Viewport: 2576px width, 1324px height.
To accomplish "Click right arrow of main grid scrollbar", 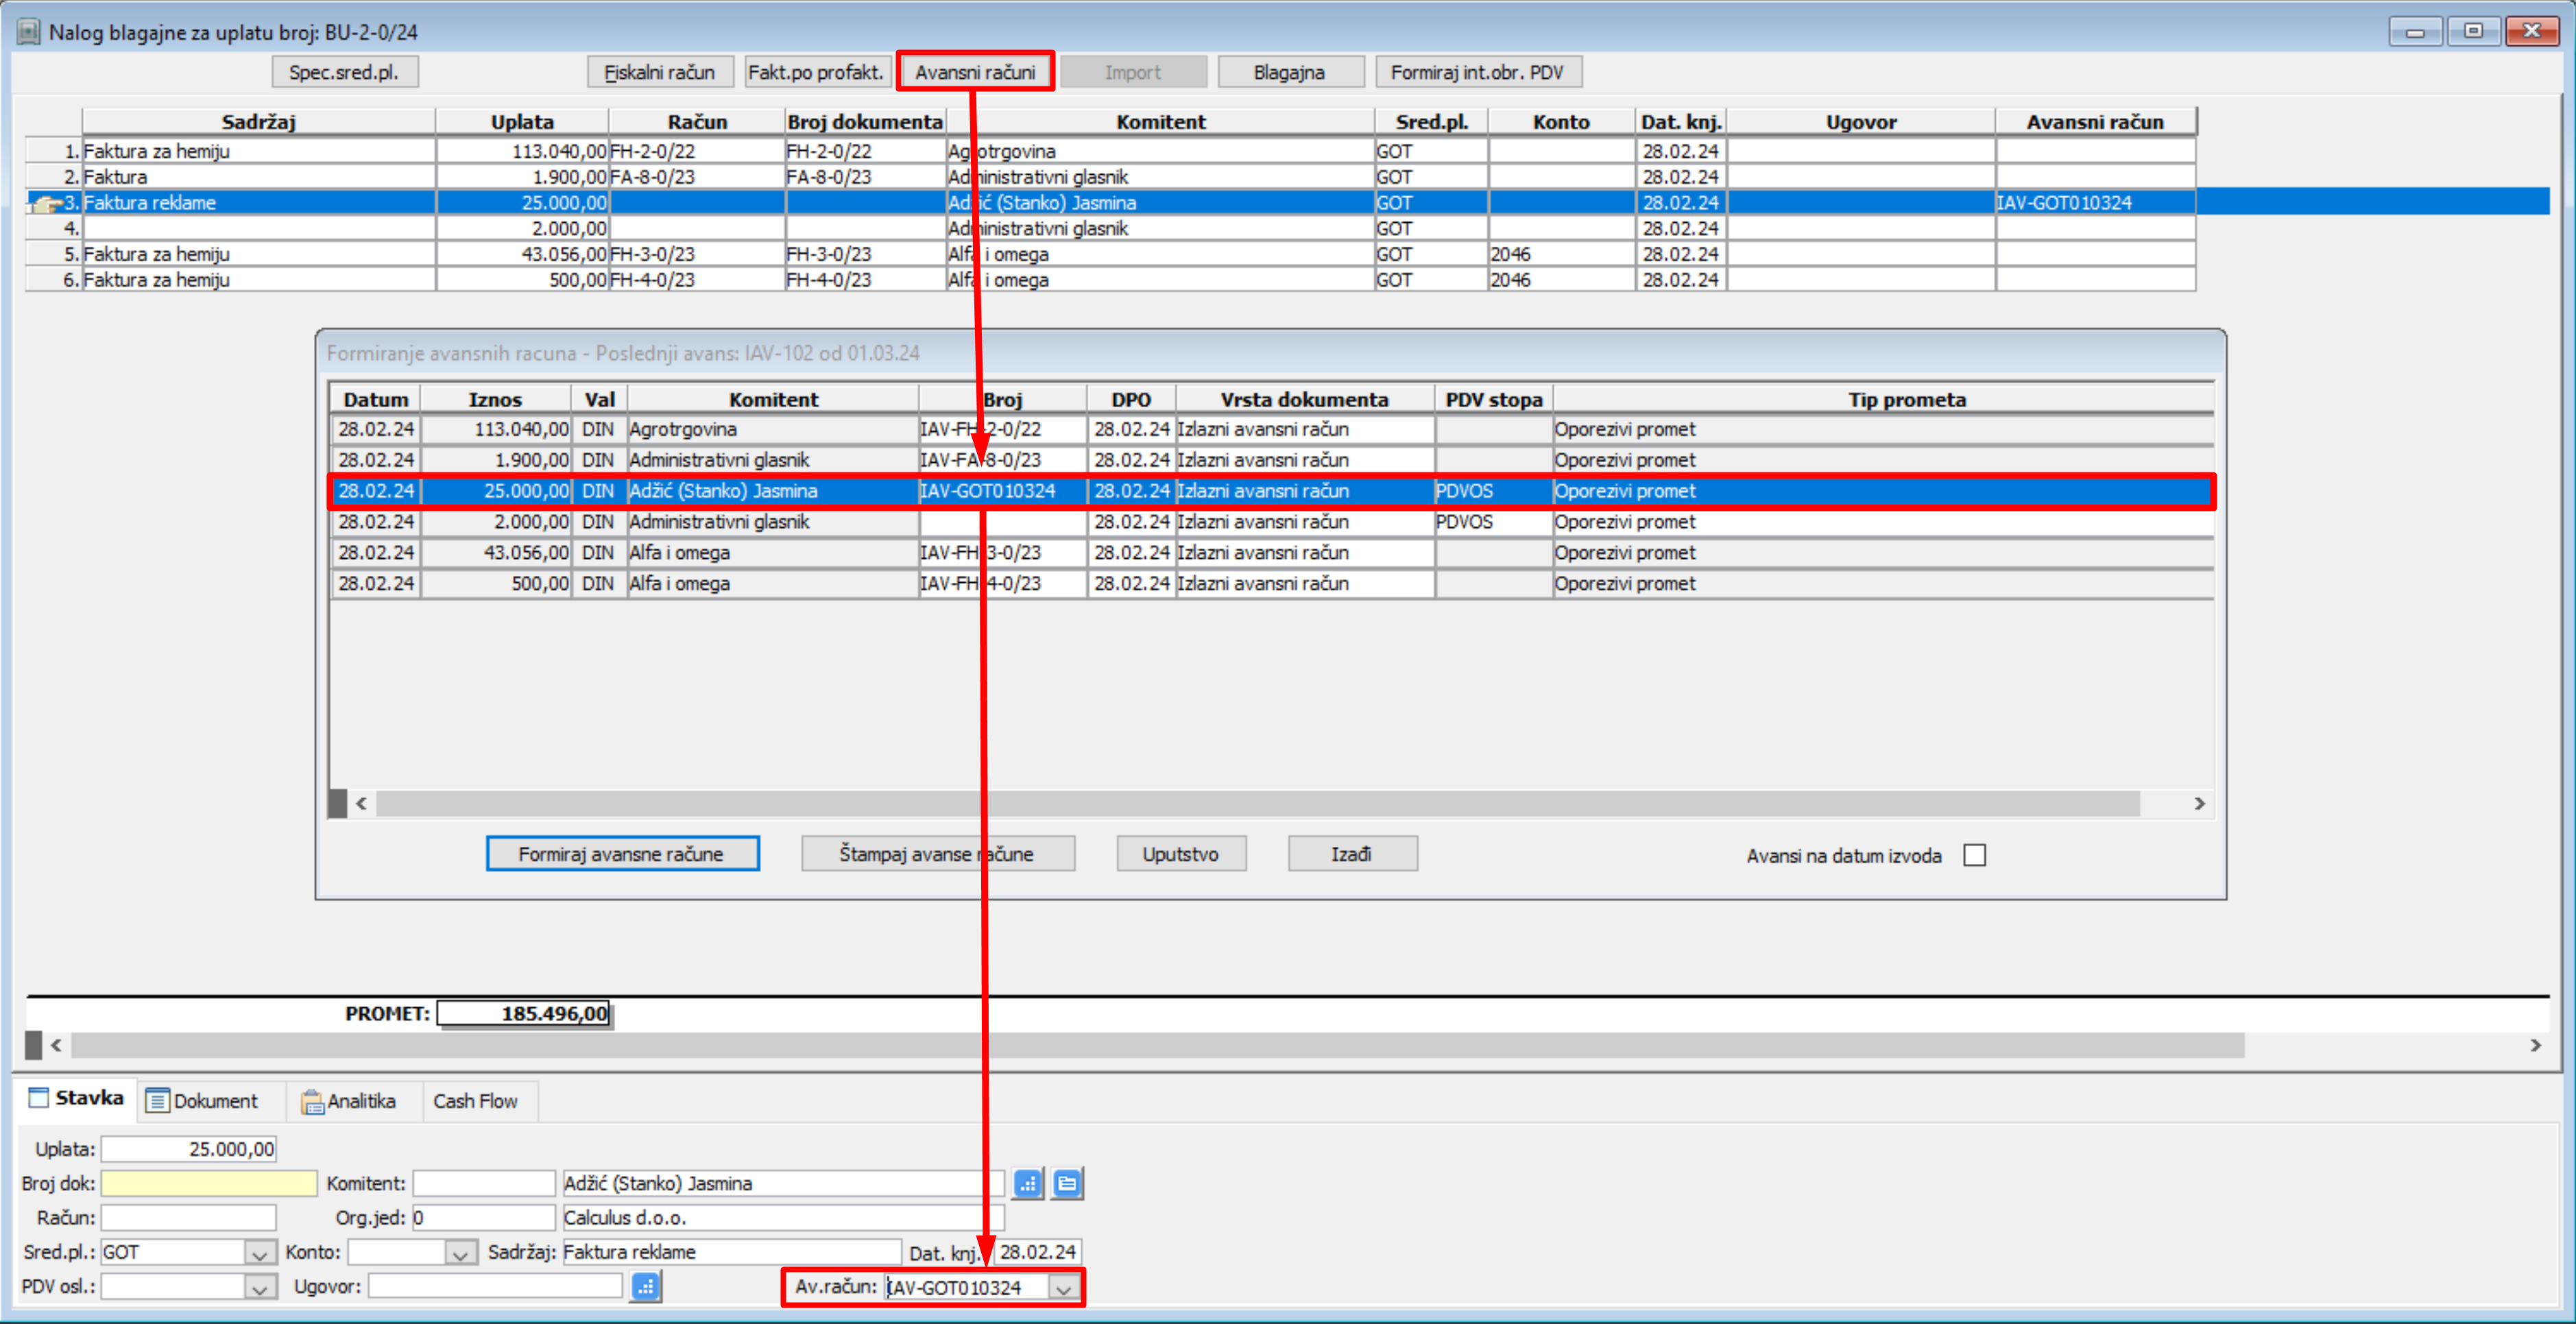I will click(2535, 1045).
